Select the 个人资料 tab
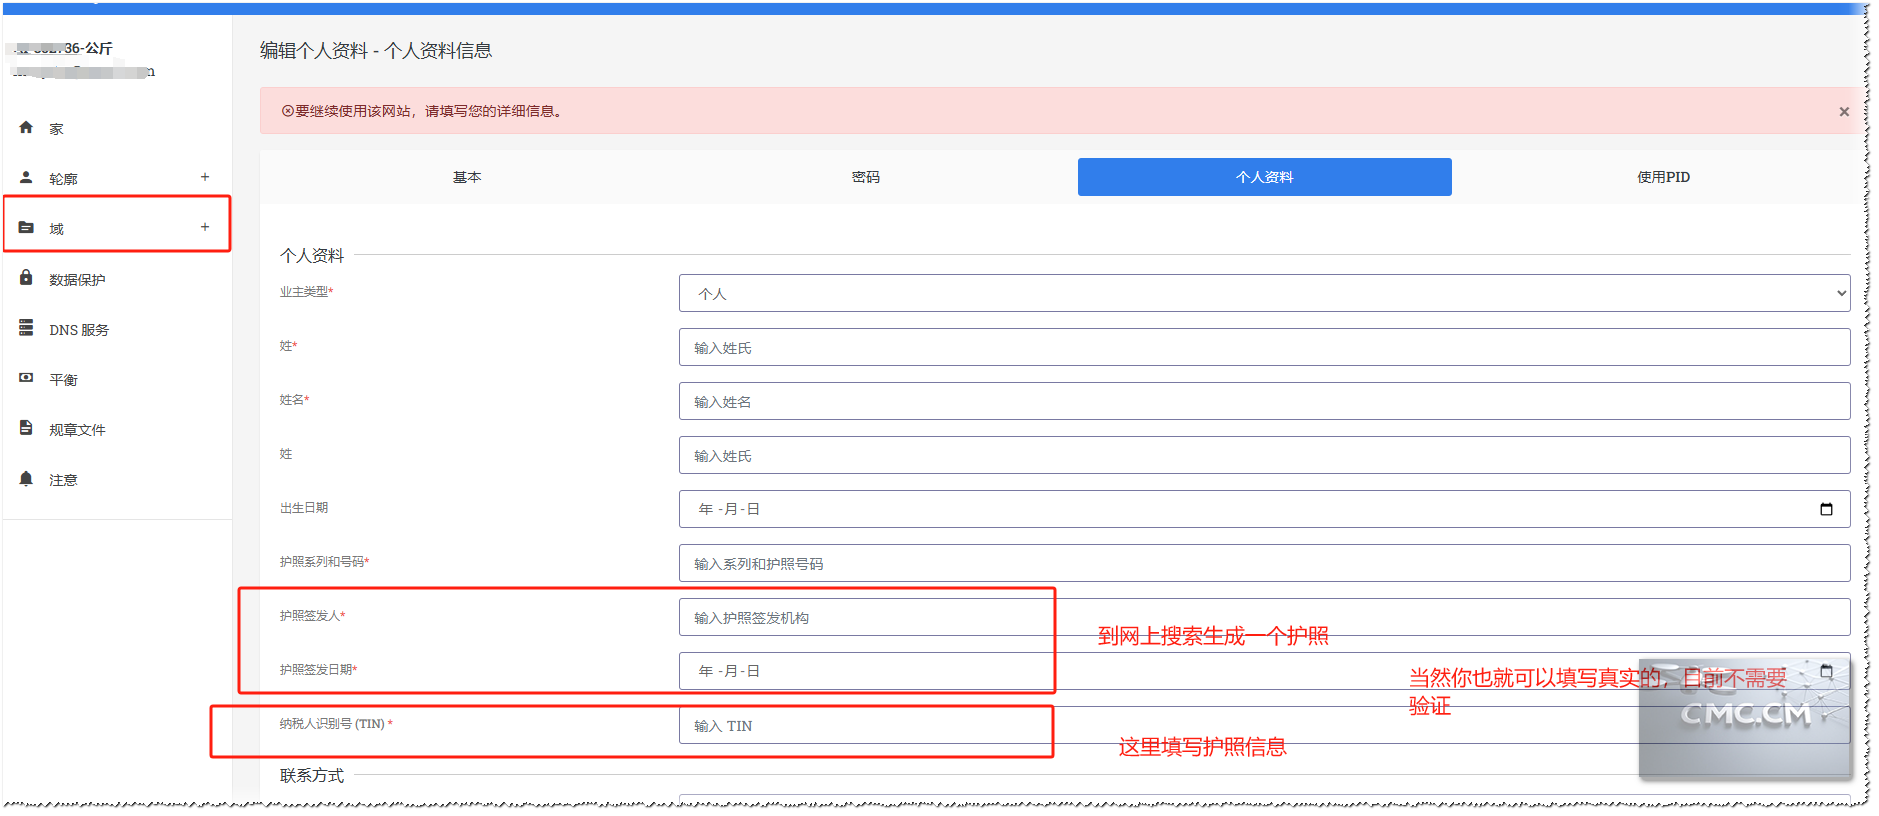The width and height of the screenshot is (1879, 816). pos(1264,177)
